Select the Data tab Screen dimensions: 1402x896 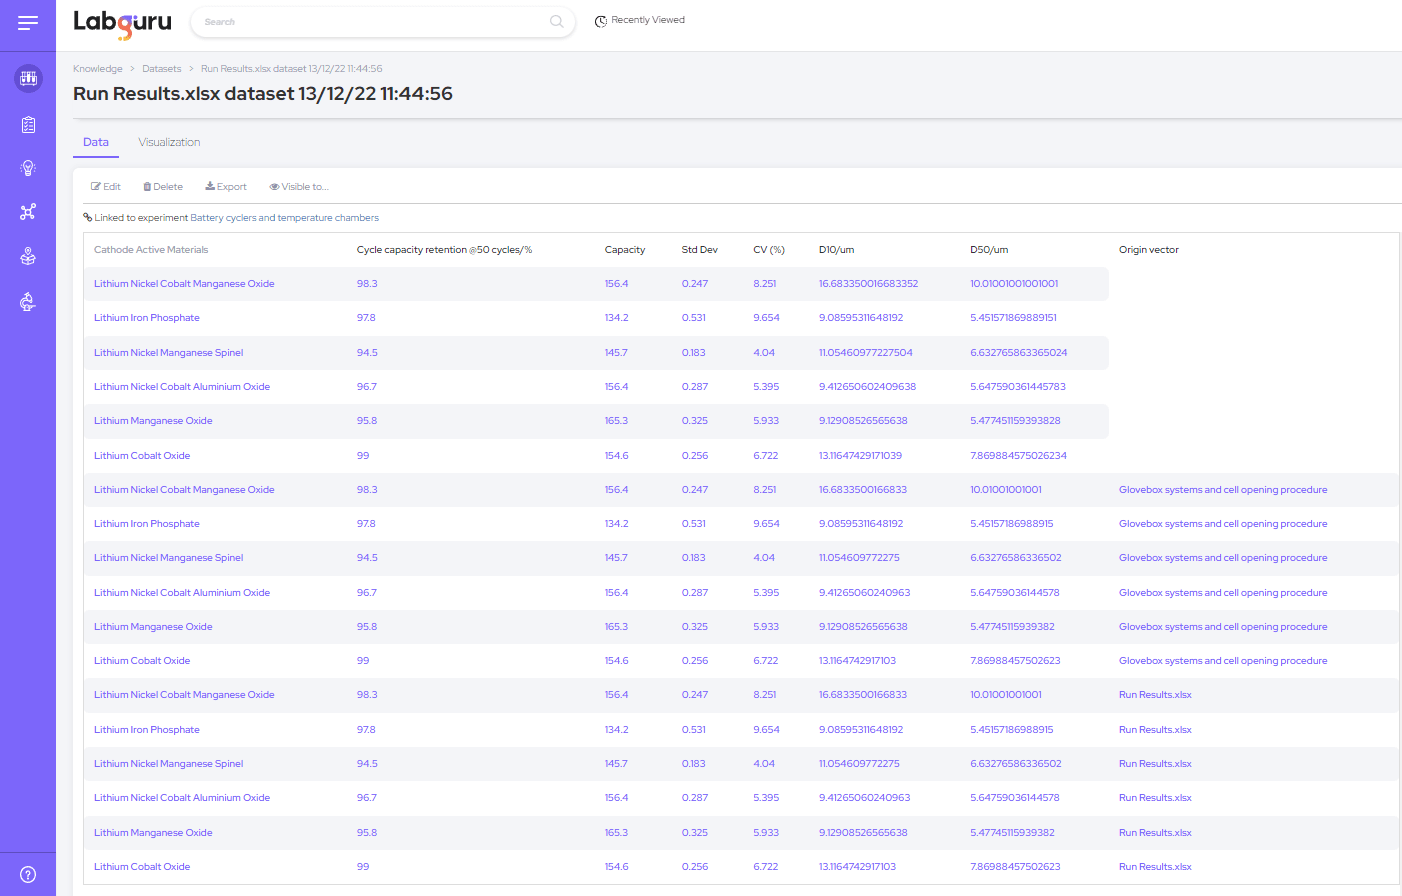pos(95,142)
